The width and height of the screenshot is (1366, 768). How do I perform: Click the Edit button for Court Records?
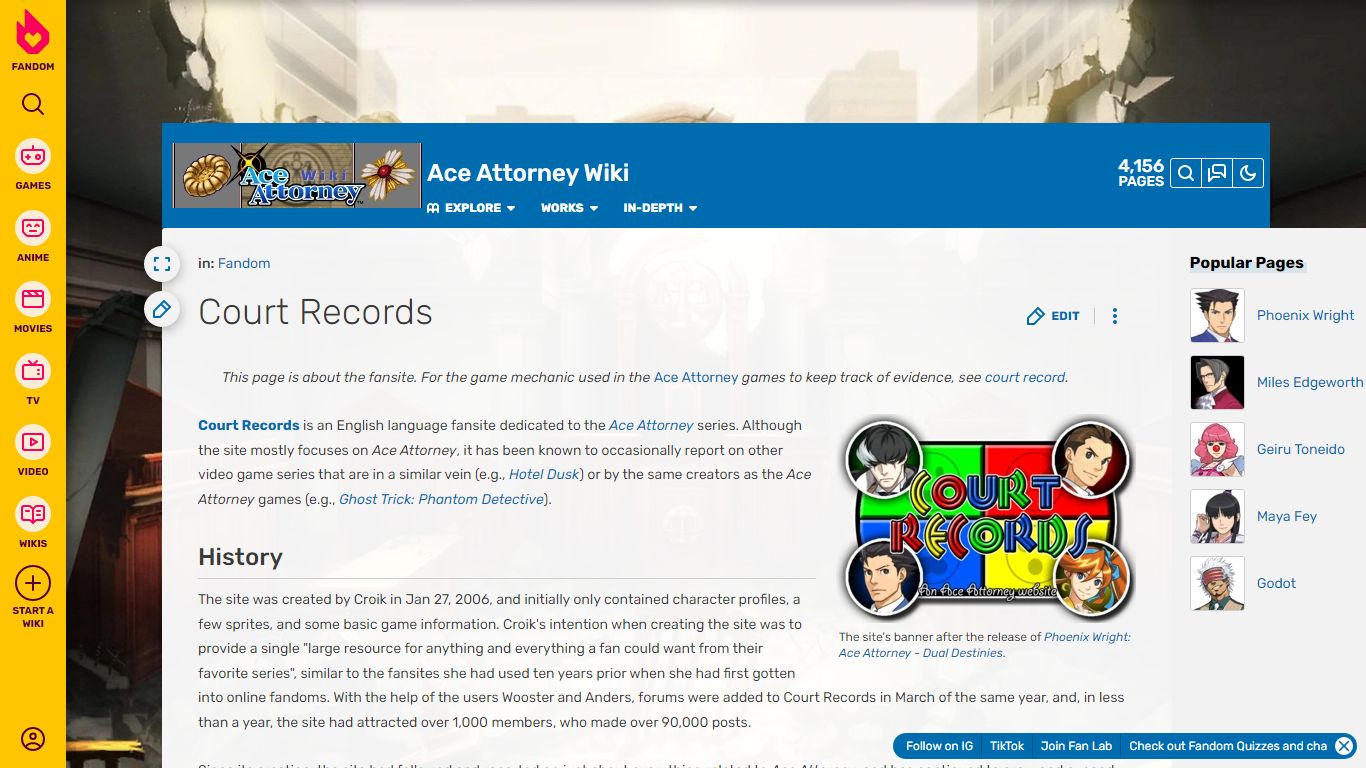[x=1053, y=316]
